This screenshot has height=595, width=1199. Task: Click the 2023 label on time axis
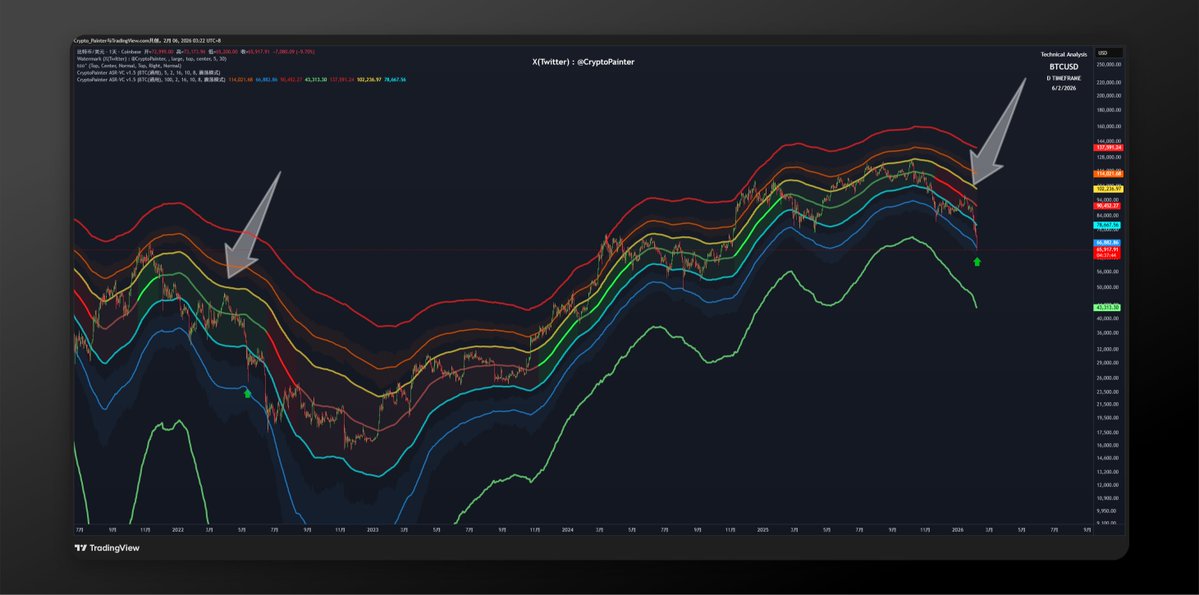tap(373, 529)
